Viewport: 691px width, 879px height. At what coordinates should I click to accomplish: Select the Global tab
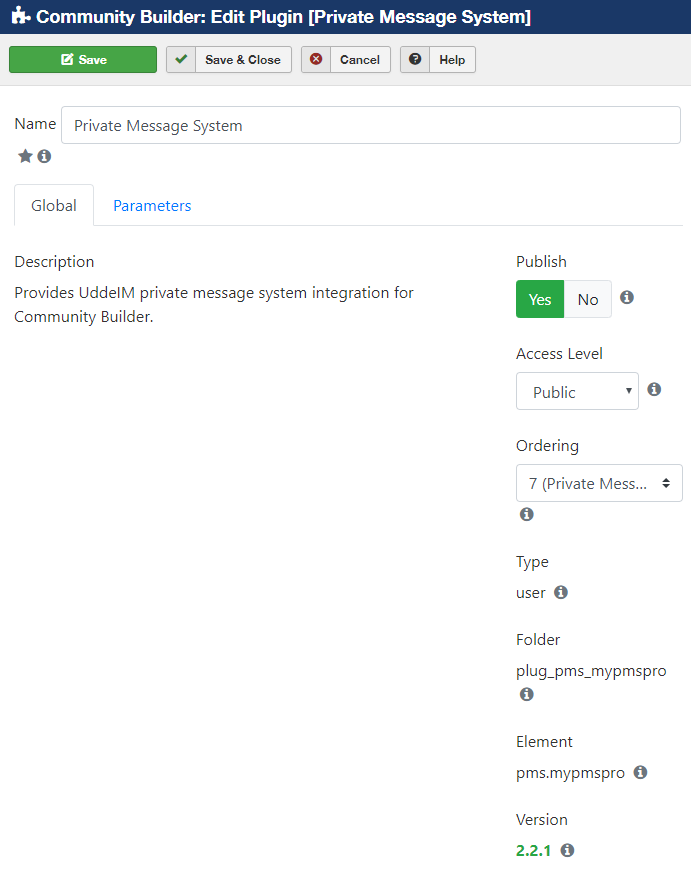point(54,206)
